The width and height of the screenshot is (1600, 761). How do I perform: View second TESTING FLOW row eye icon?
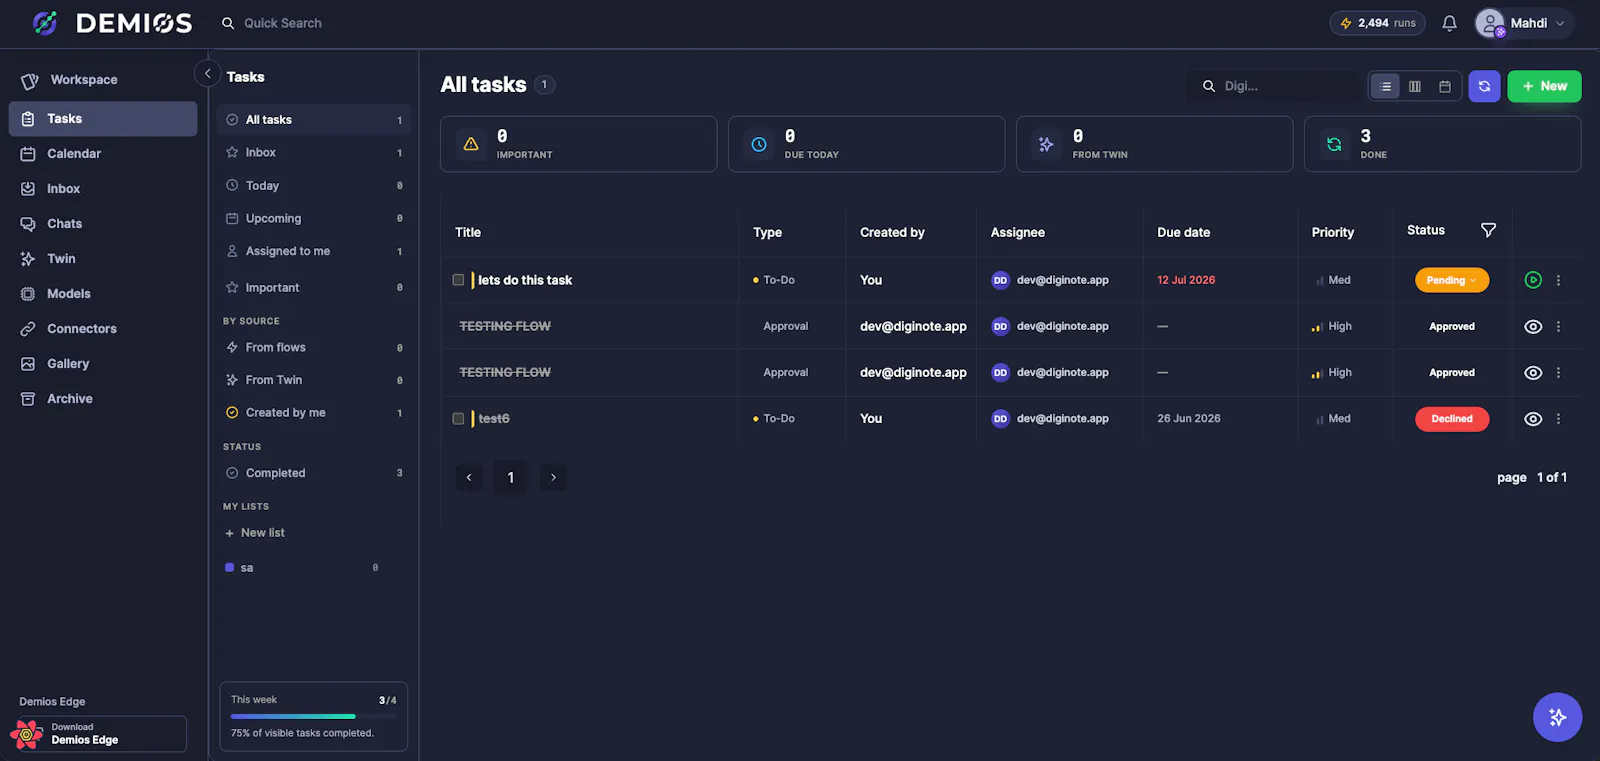[1533, 372]
